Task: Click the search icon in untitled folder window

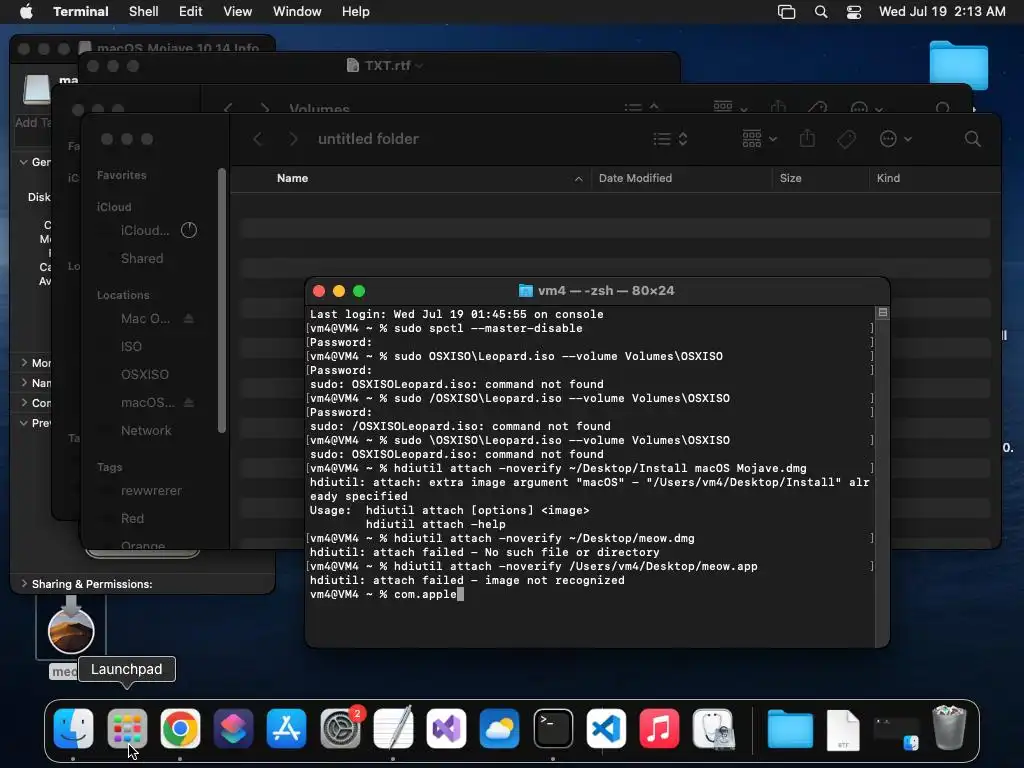Action: click(x=972, y=138)
